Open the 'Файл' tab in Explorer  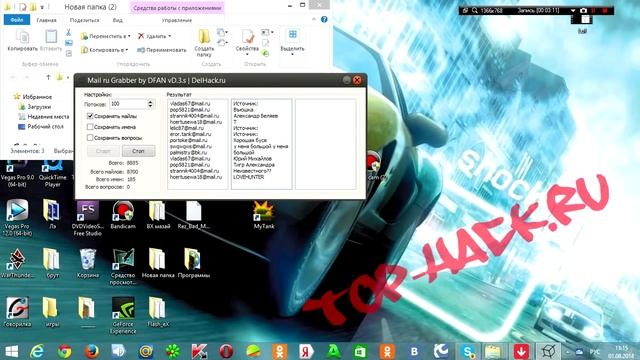coord(17,20)
